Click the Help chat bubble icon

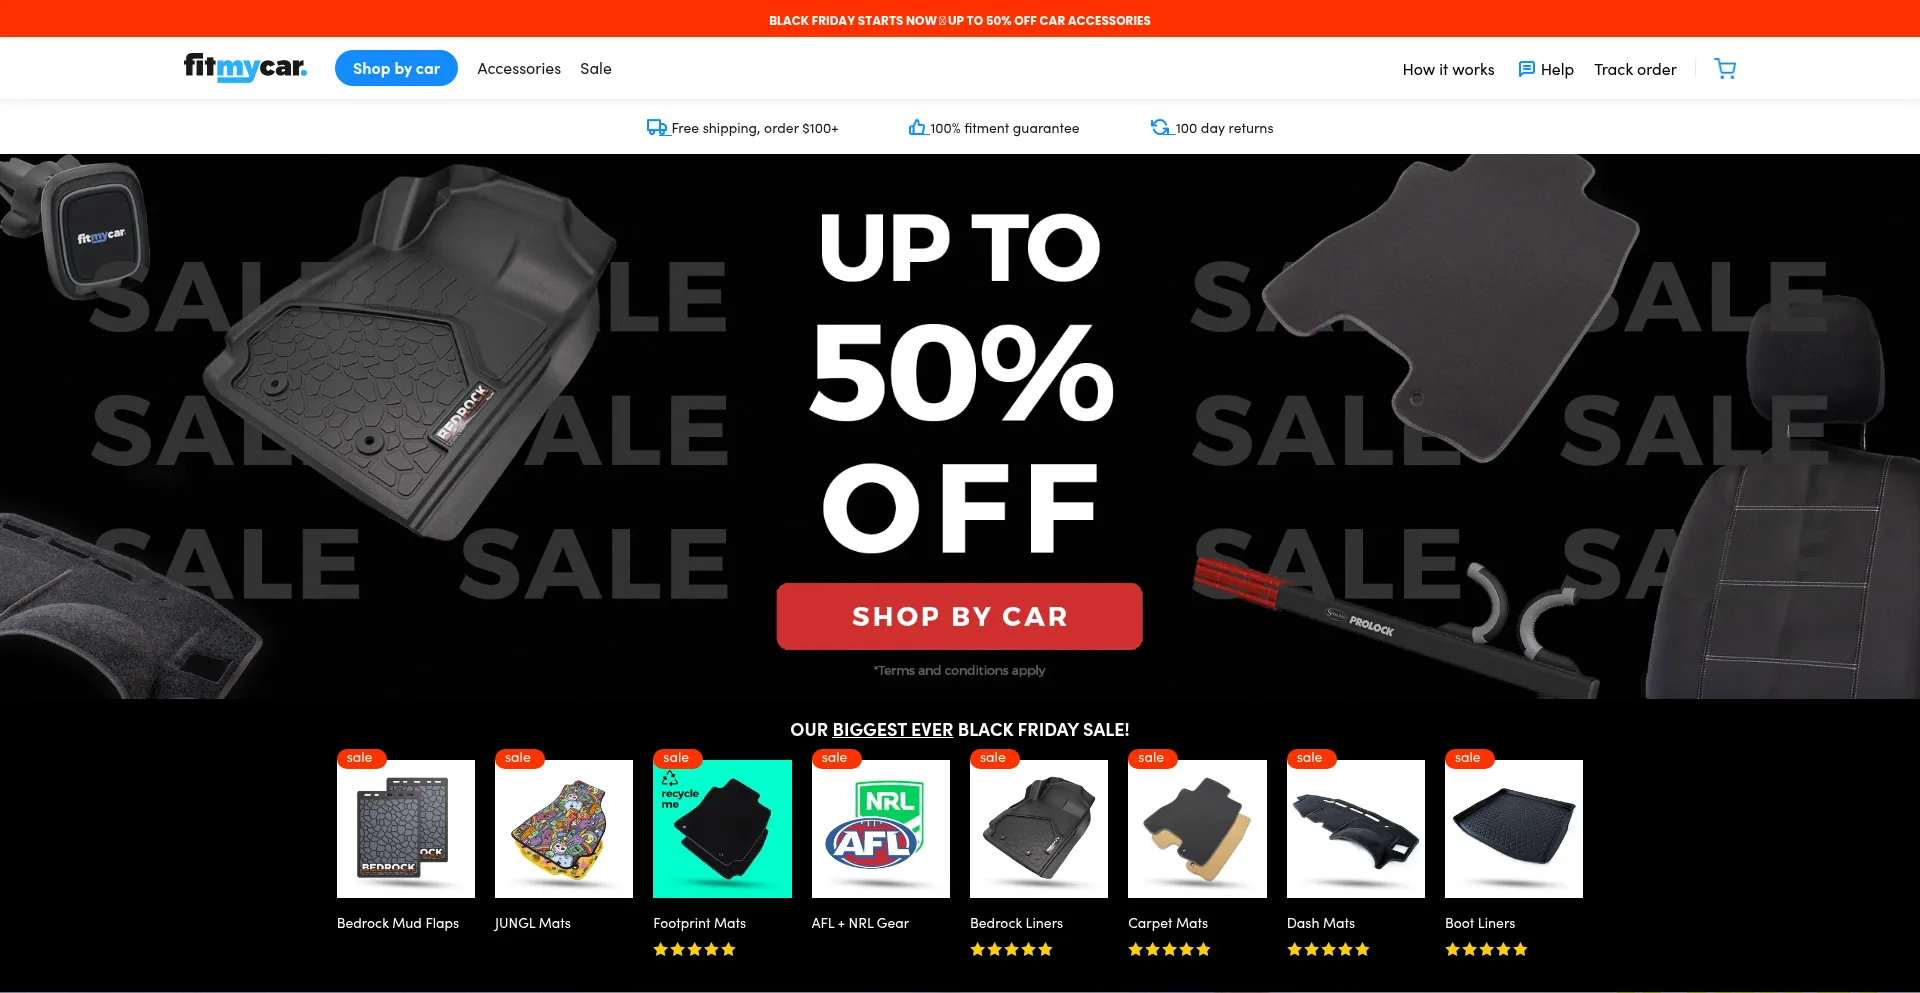1526,69
